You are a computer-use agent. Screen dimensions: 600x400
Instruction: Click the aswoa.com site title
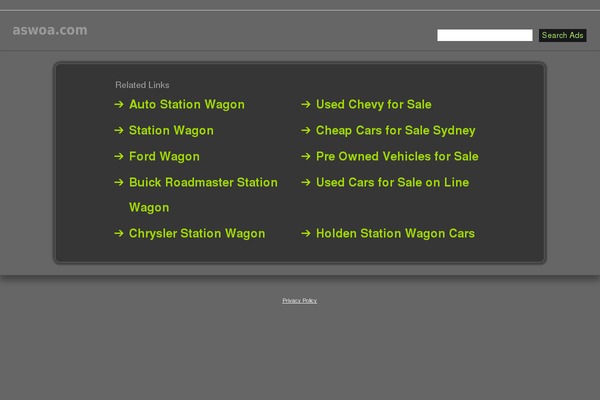(x=50, y=30)
